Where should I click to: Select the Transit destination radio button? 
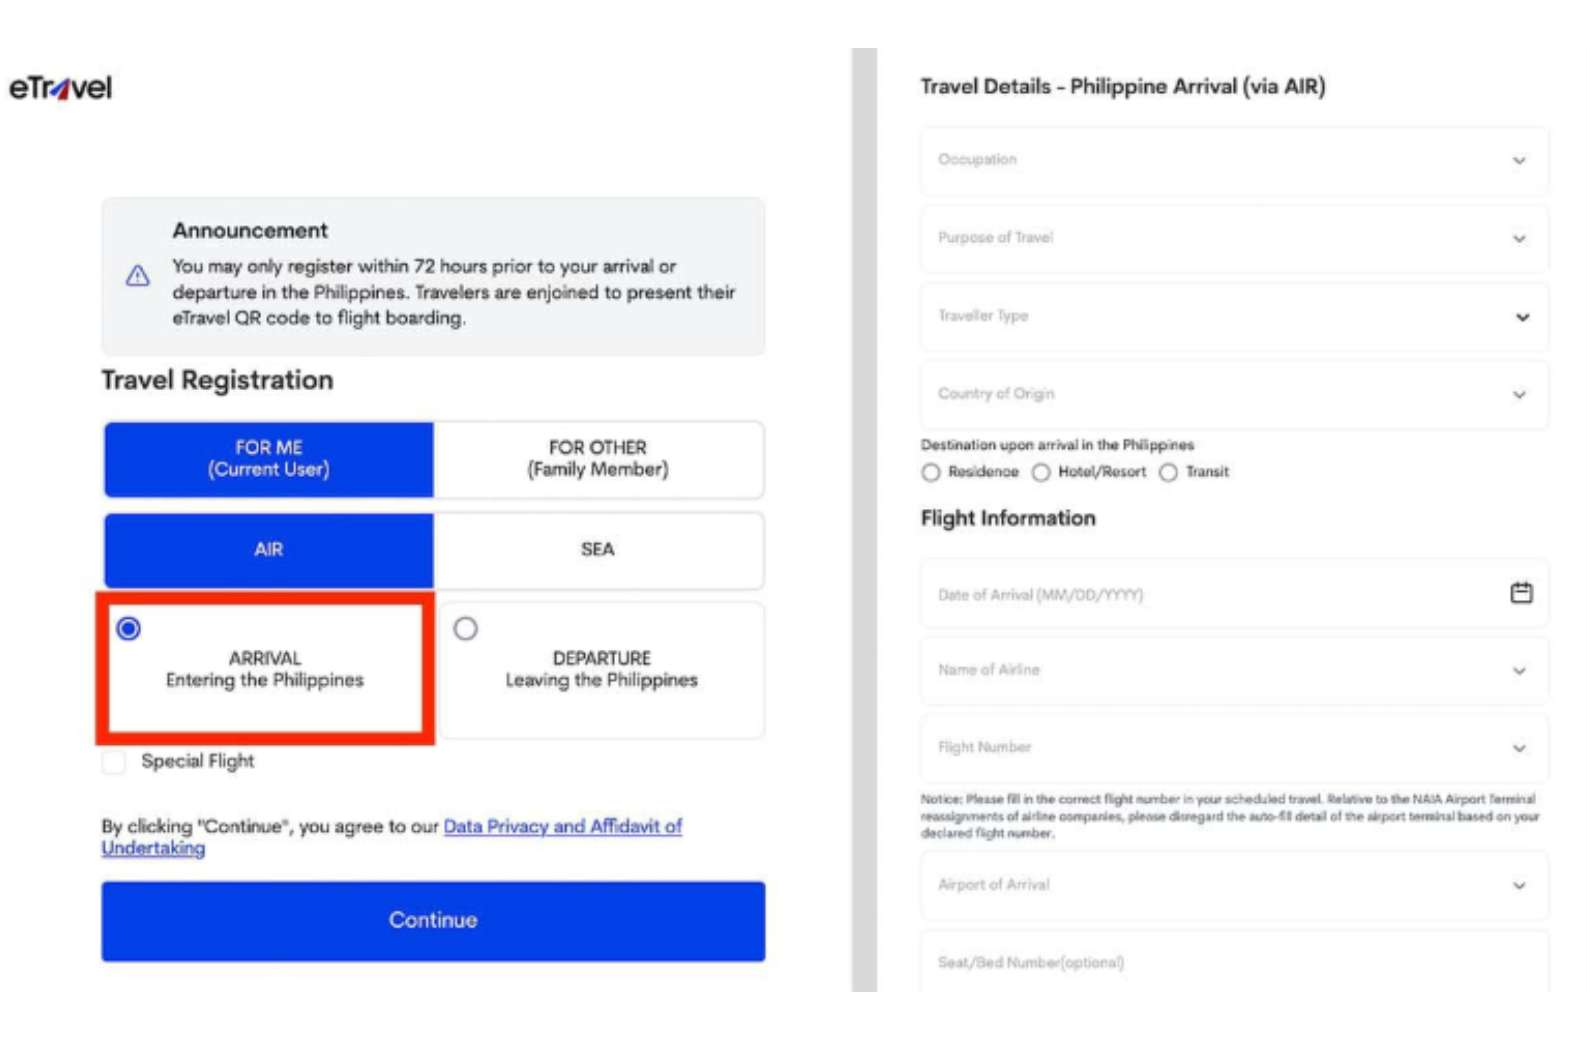point(1167,472)
